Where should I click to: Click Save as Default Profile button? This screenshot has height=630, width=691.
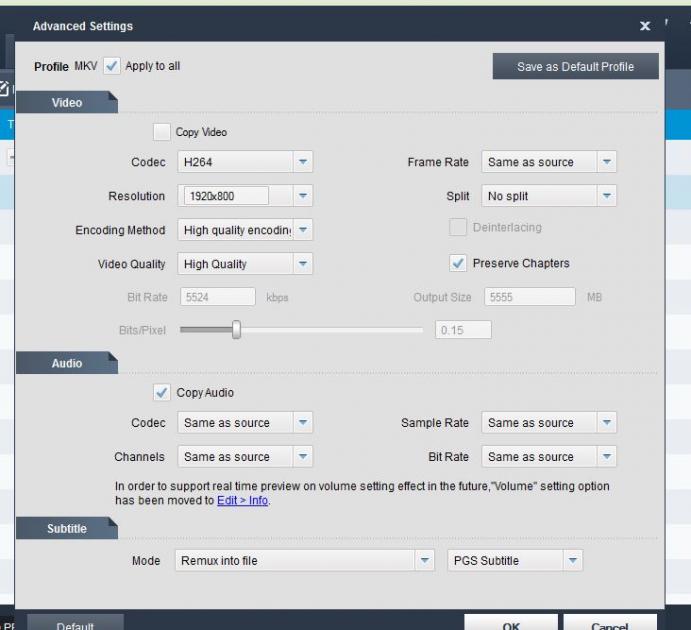[x=576, y=67]
